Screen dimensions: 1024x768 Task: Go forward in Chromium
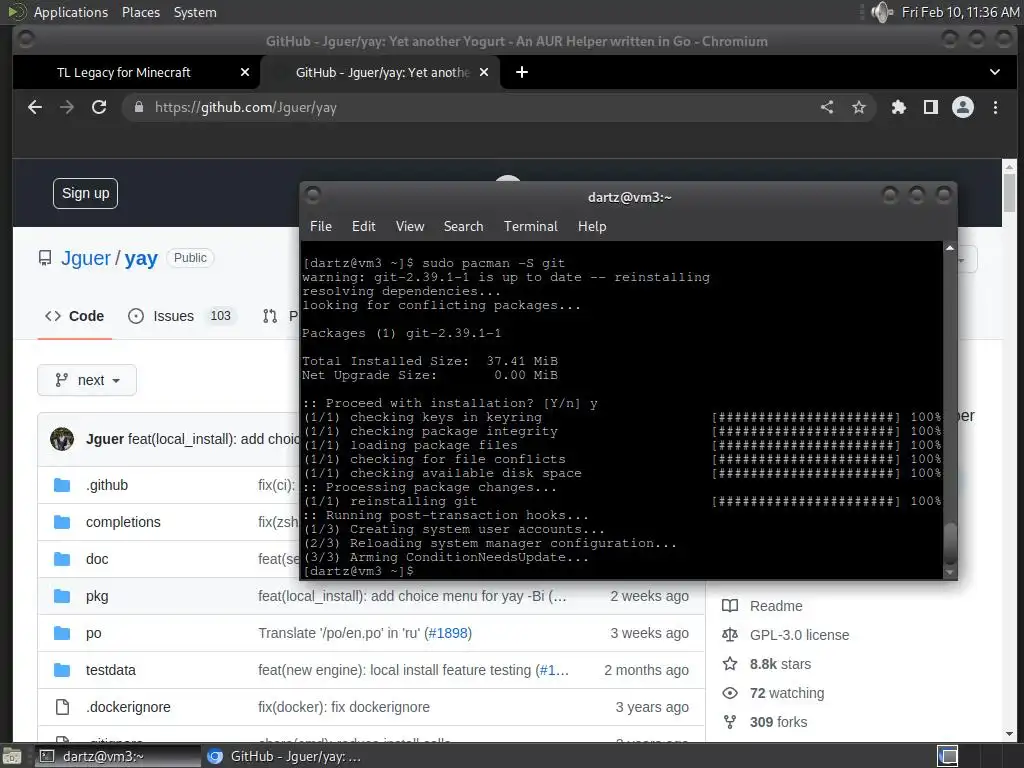coord(67,107)
